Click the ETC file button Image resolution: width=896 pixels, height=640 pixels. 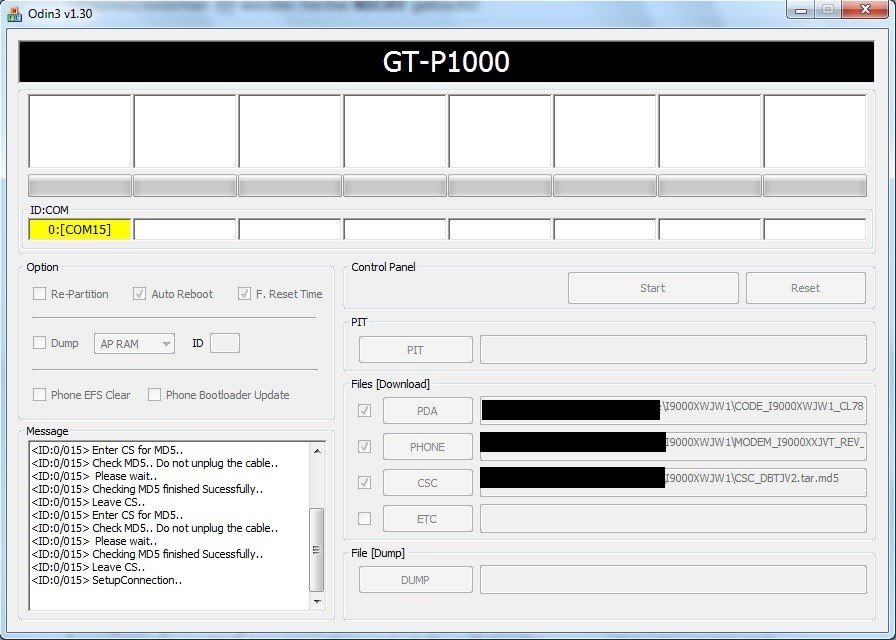427,518
